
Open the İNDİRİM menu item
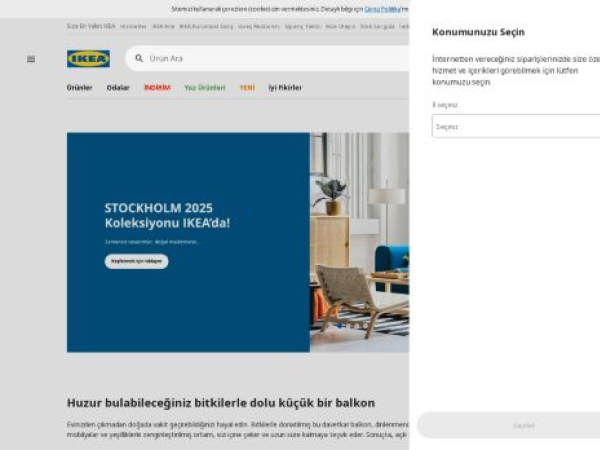(157, 88)
